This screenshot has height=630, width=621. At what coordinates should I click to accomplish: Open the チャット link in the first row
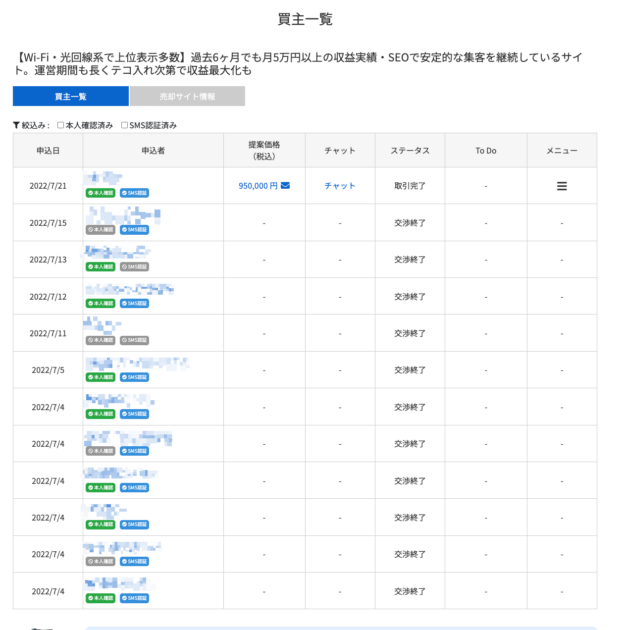340,186
